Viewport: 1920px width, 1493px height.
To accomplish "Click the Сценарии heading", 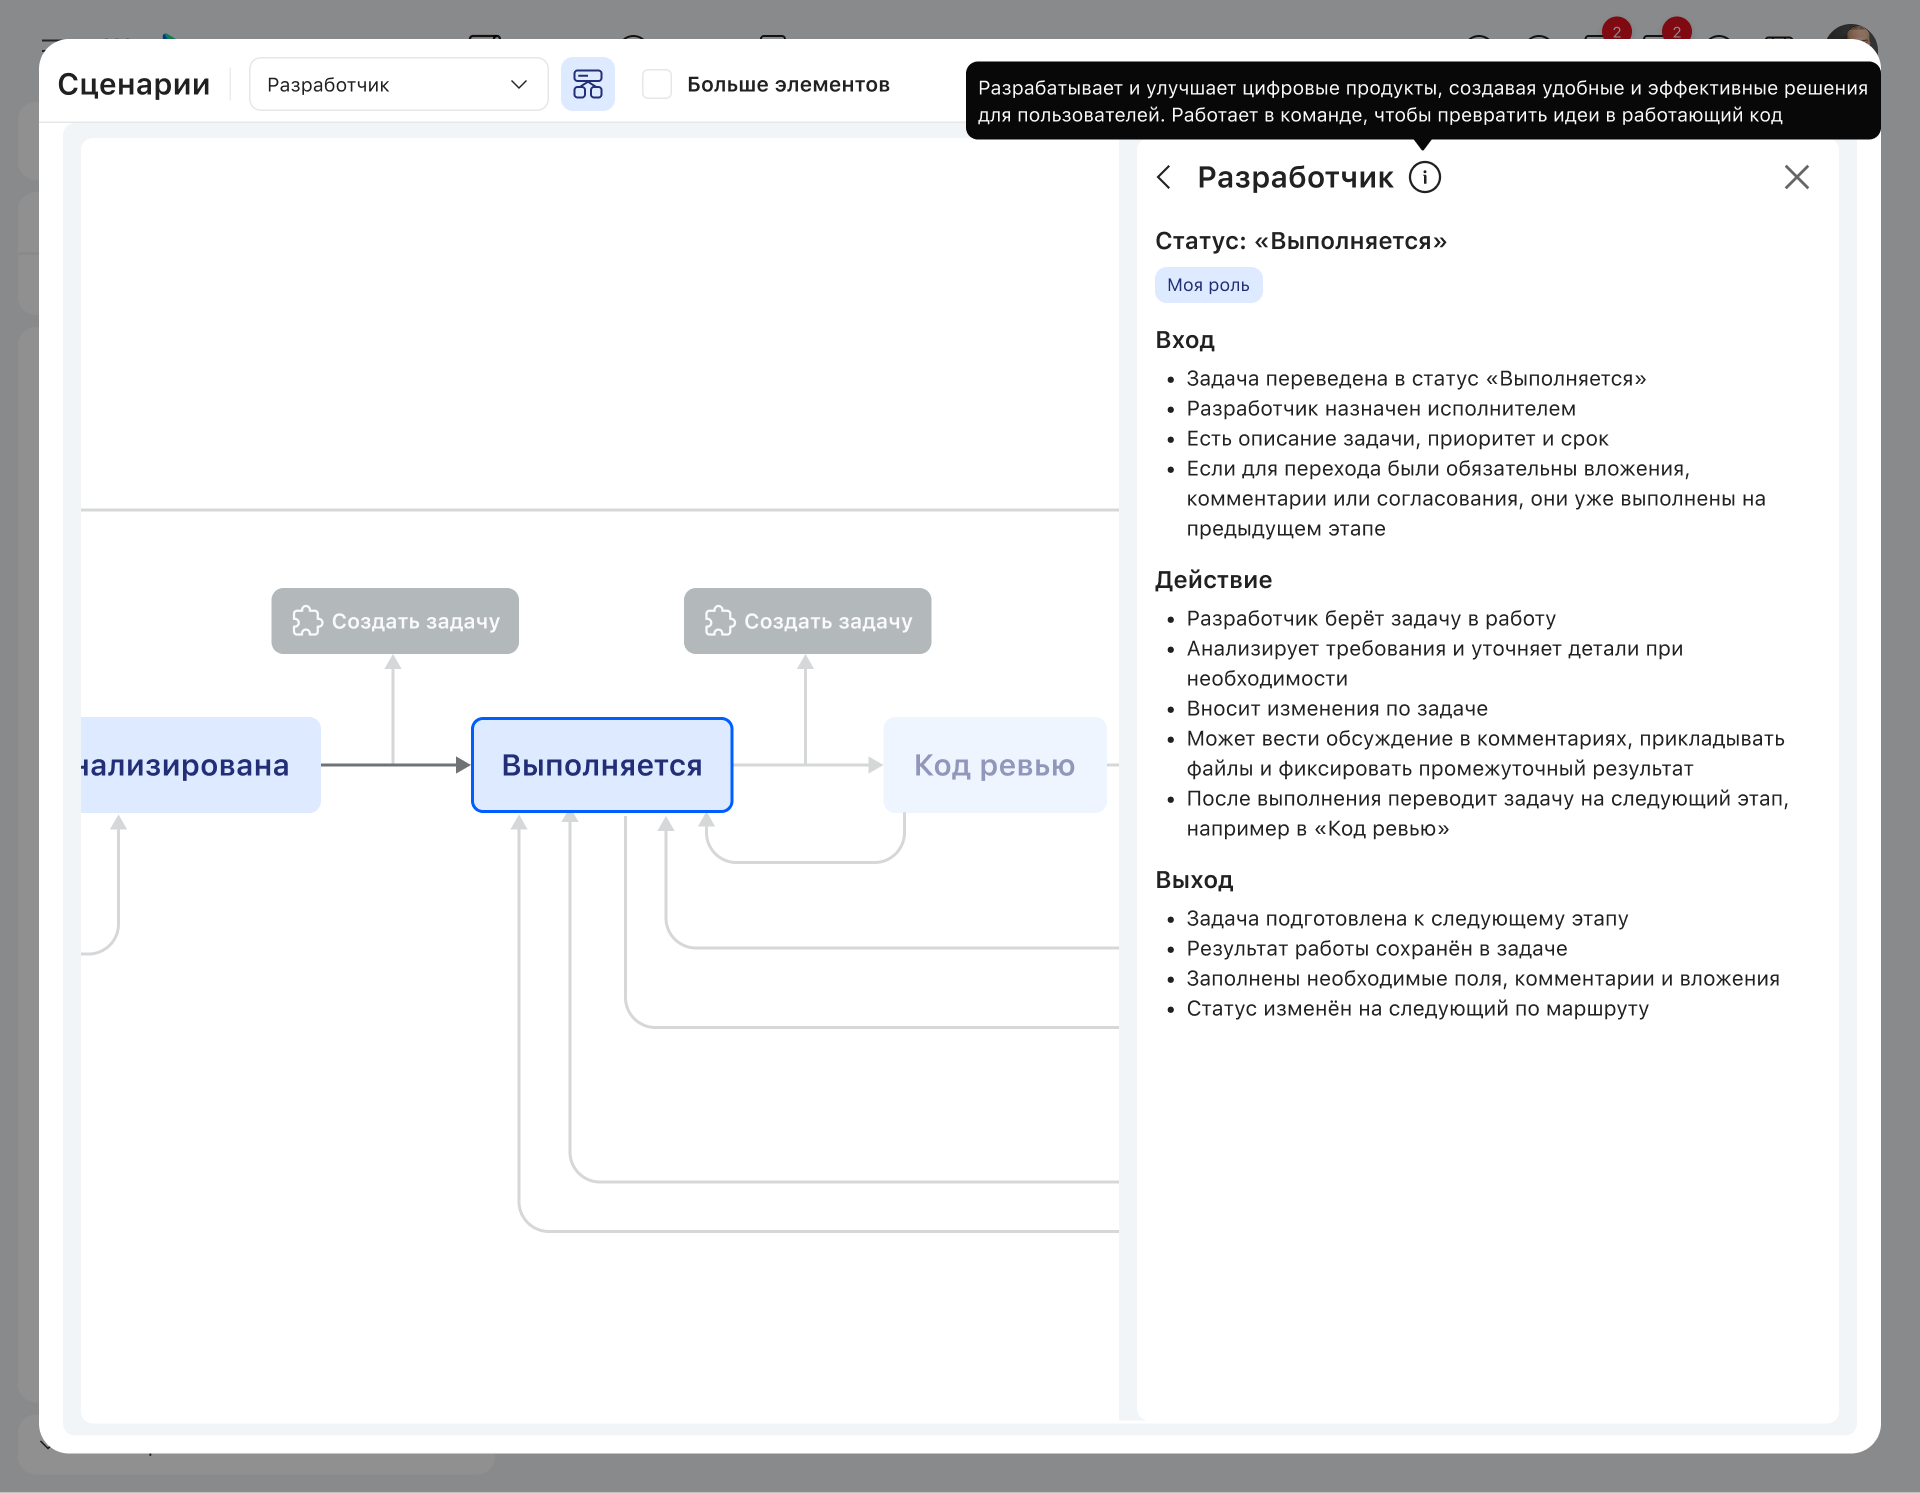I will (x=134, y=84).
